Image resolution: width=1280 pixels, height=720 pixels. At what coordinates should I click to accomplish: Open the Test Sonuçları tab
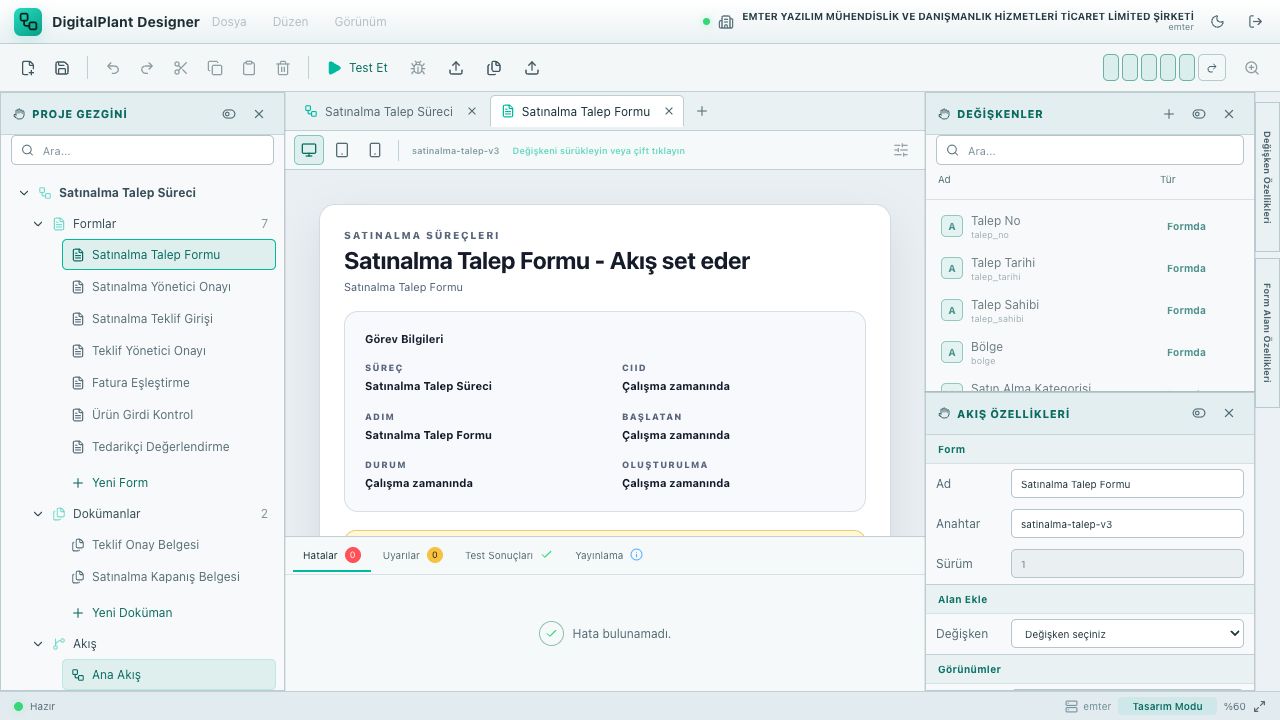[x=508, y=555]
